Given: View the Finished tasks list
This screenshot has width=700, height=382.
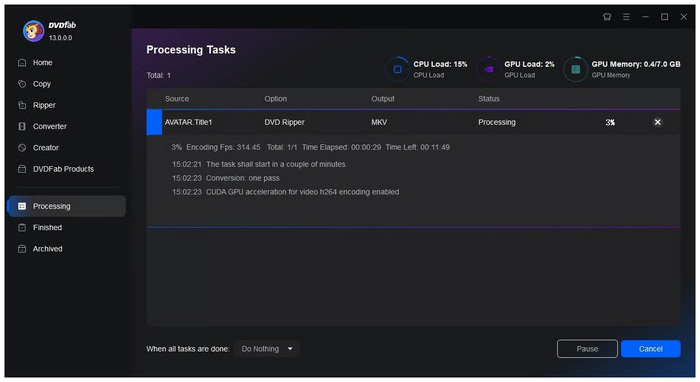Looking at the screenshot, I should coord(47,228).
